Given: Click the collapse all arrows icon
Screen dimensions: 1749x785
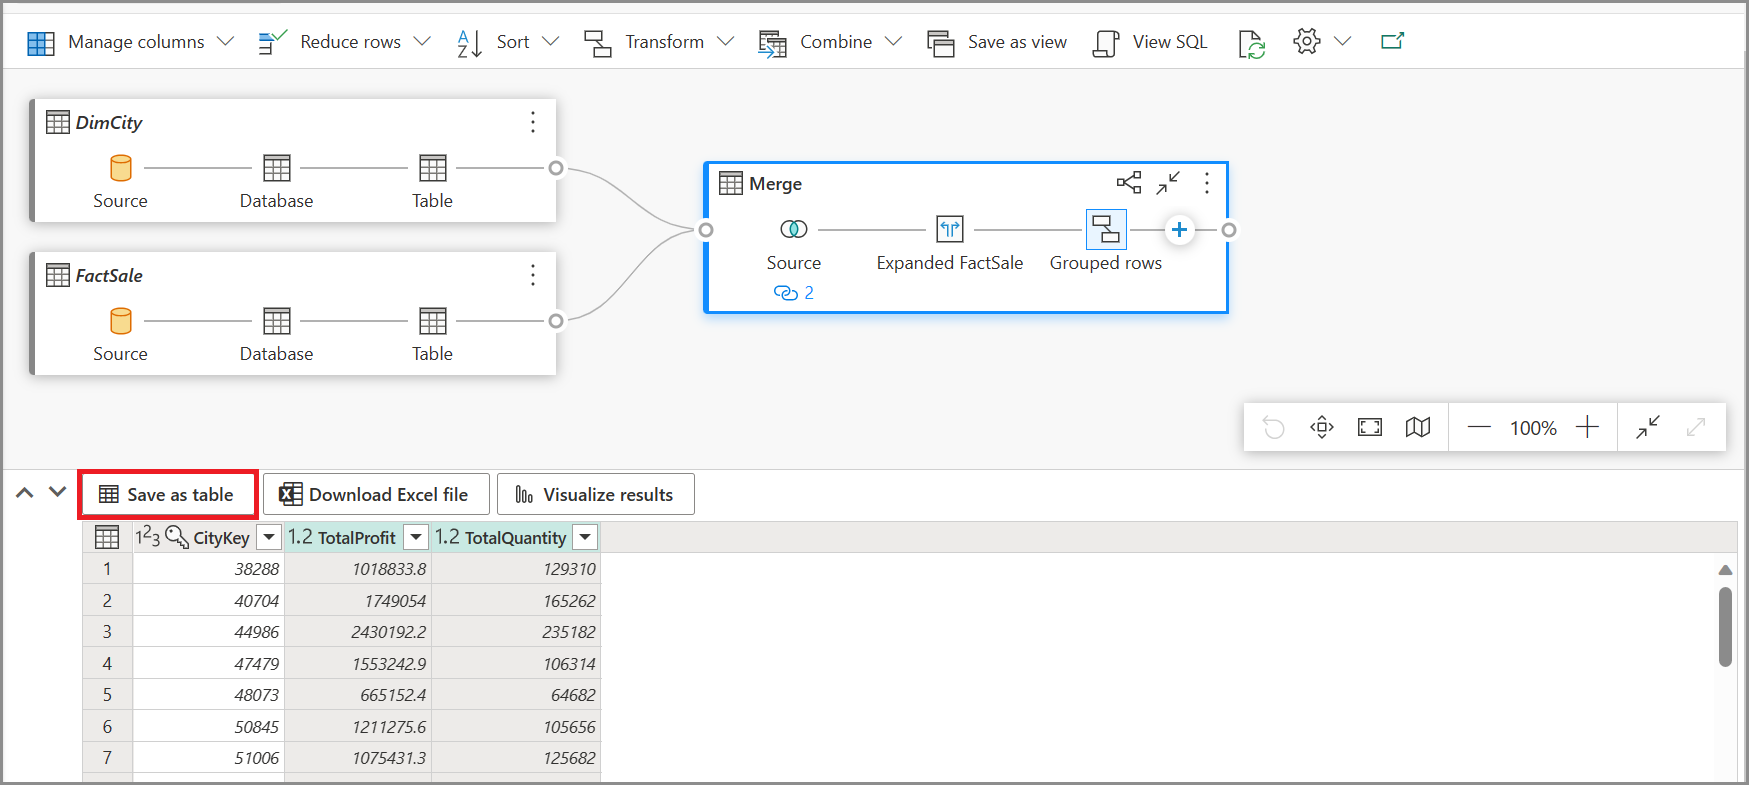Looking at the screenshot, I should point(1648,428).
